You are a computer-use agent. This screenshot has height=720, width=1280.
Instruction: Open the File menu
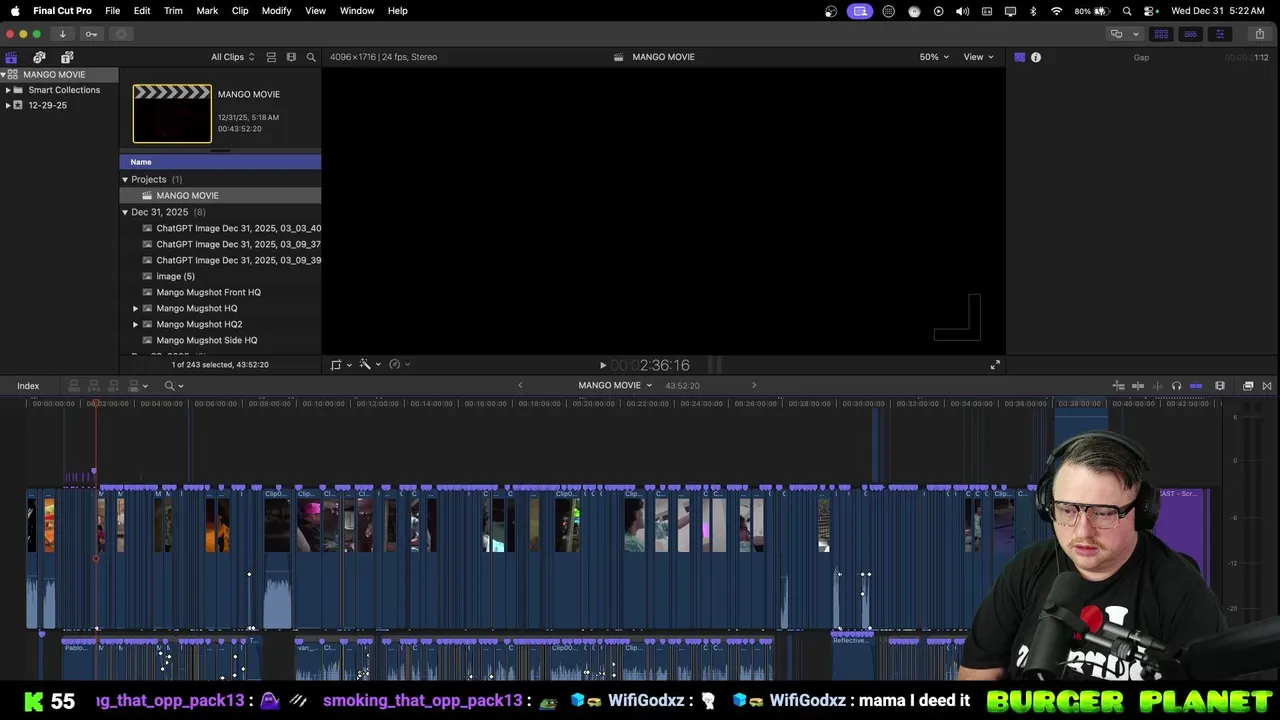113,11
